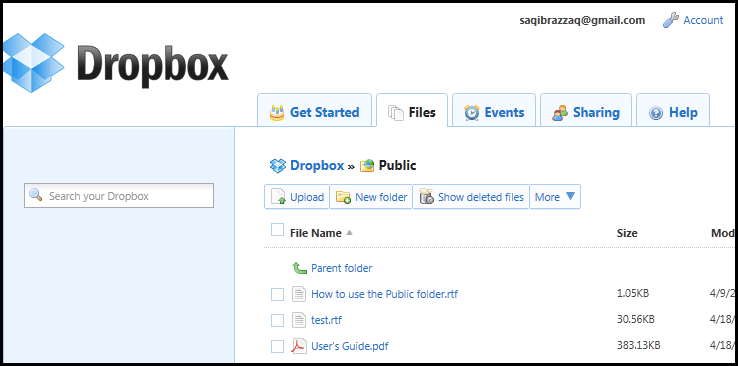Click the 30.56KB size value
Image resolution: width=738 pixels, height=366 pixels.
click(635, 319)
